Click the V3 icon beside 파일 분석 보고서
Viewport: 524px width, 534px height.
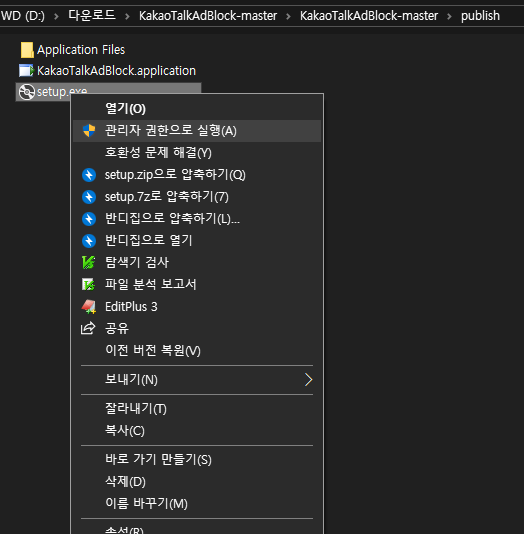coord(89,284)
